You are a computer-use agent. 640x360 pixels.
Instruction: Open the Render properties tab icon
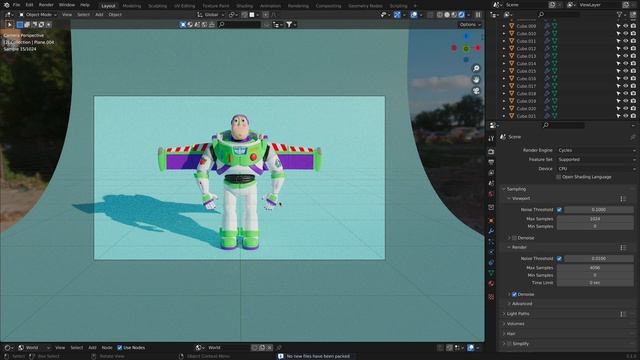pyautogui.click(x=491, y=152)
